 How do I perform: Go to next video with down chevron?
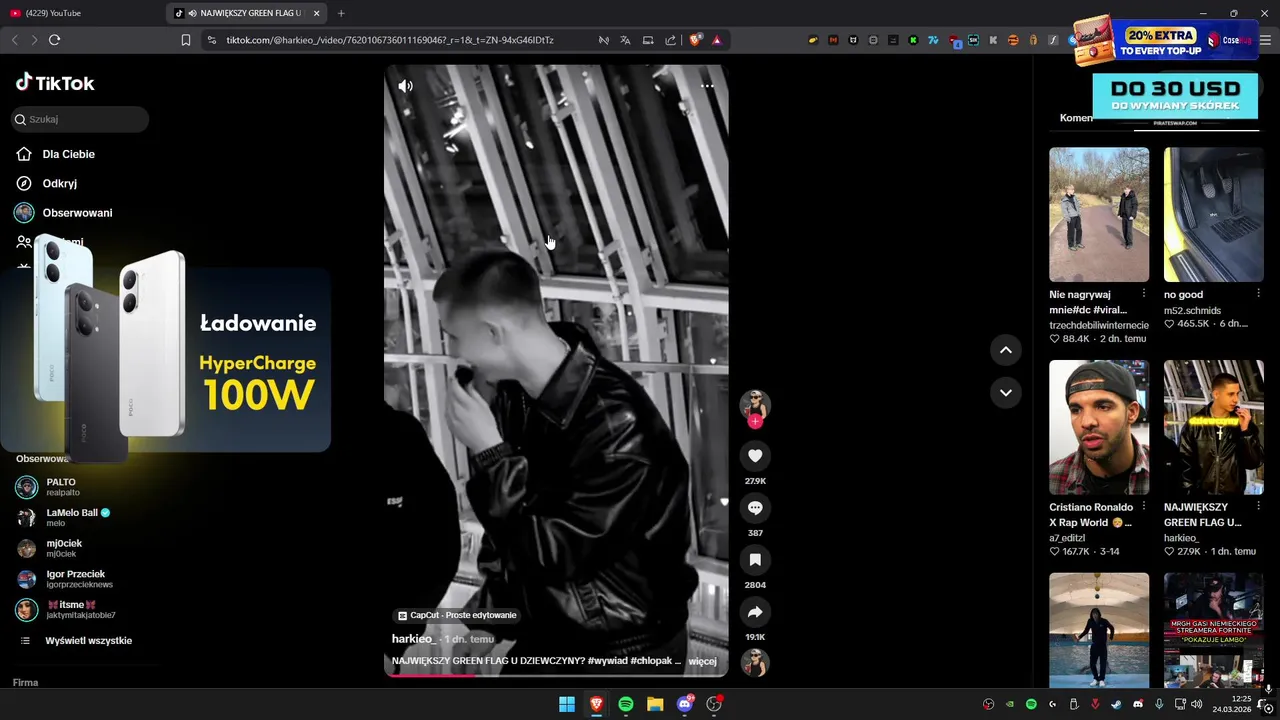click(1005, 392)
